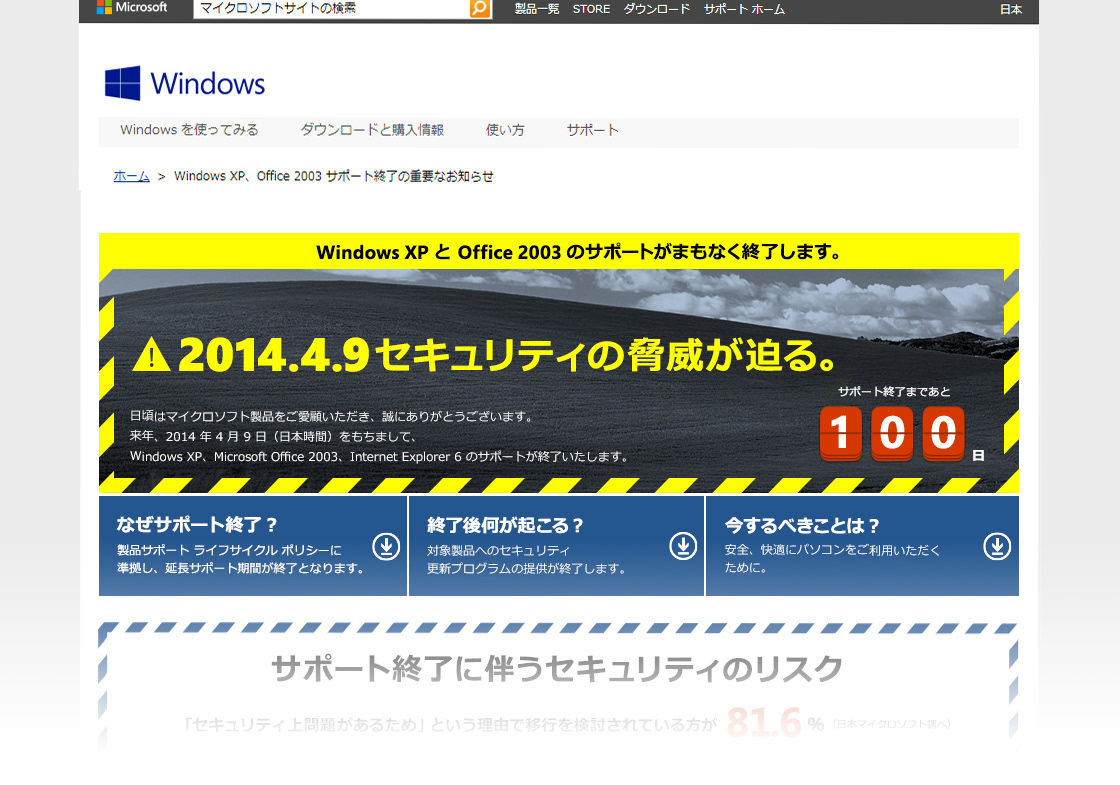
Task: Click breadcrumb text Windows XP、Office 2003 サポート終了
Action: click(334, 176)
